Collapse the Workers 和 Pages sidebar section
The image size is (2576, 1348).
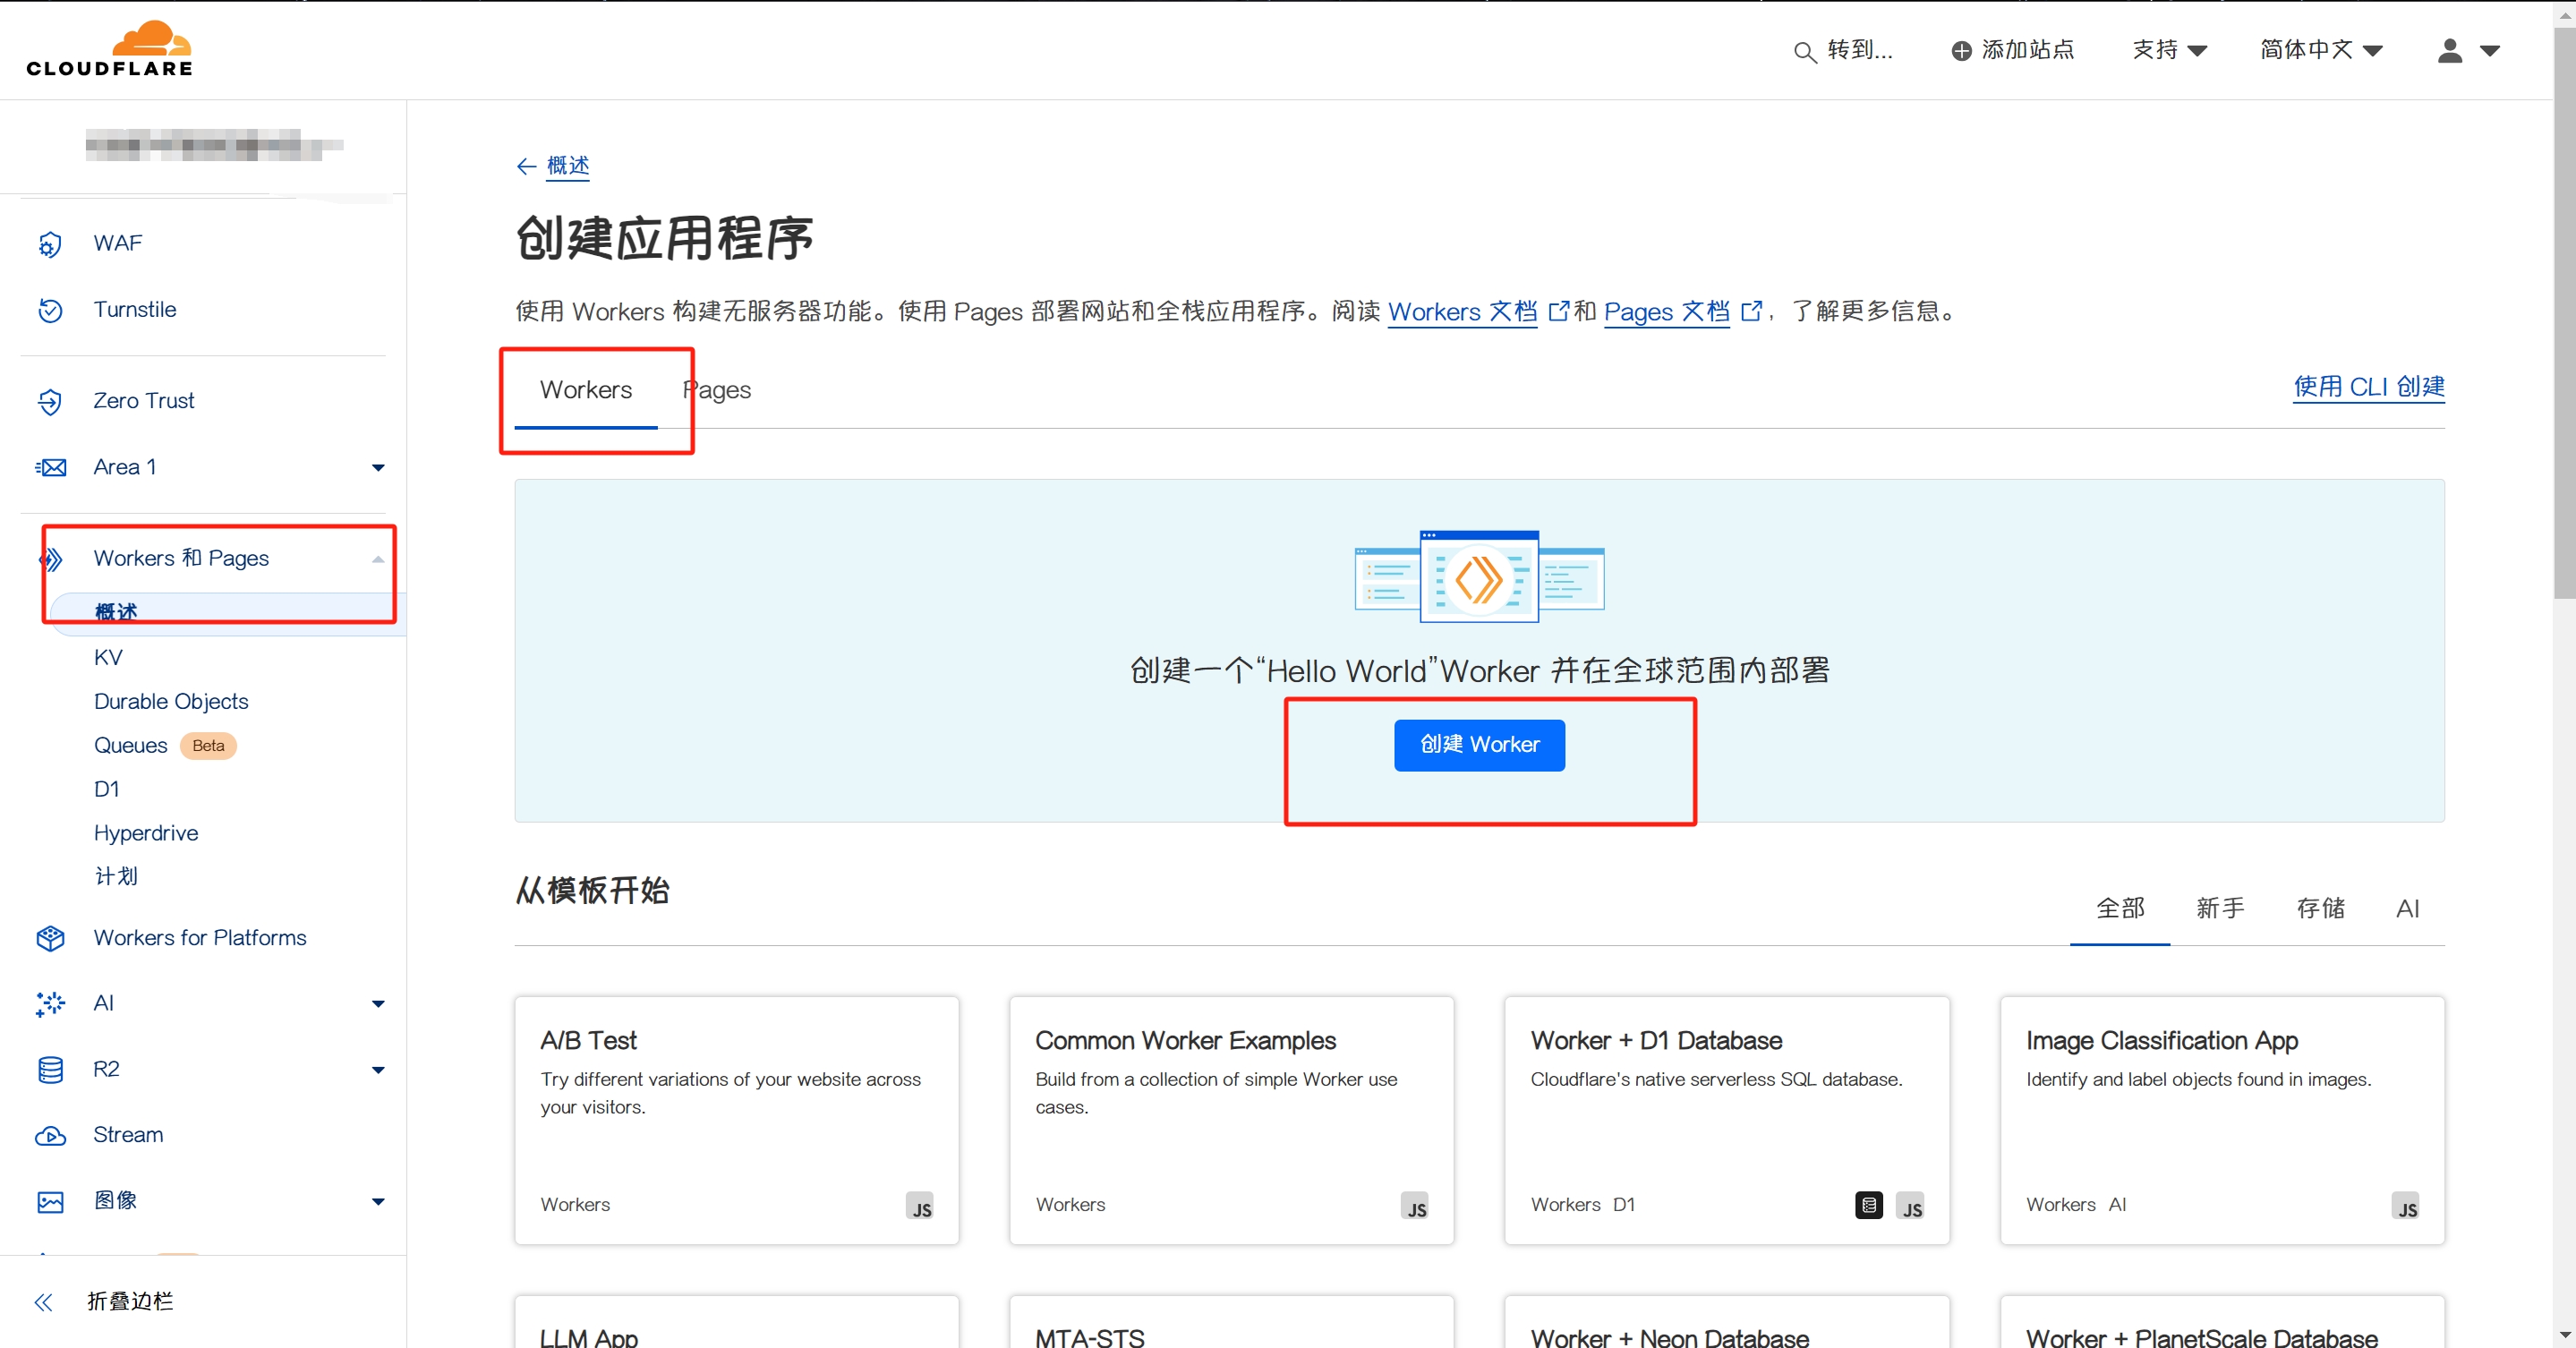pos(378,559)
